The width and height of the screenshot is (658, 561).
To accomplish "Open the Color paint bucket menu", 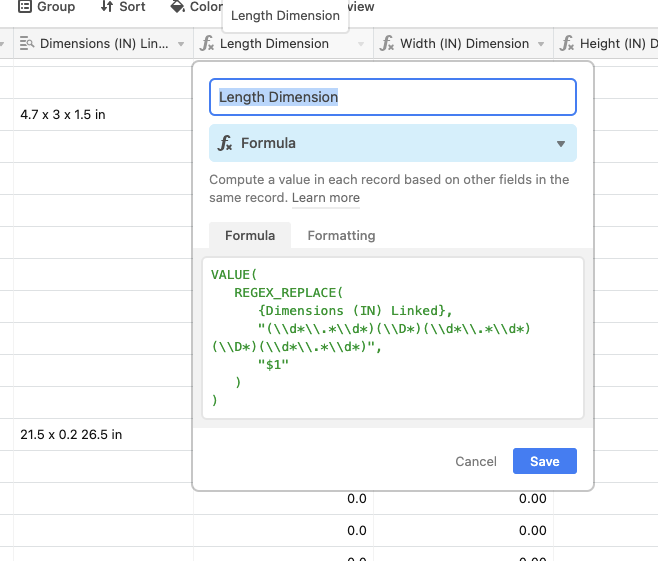I will 178,6.
